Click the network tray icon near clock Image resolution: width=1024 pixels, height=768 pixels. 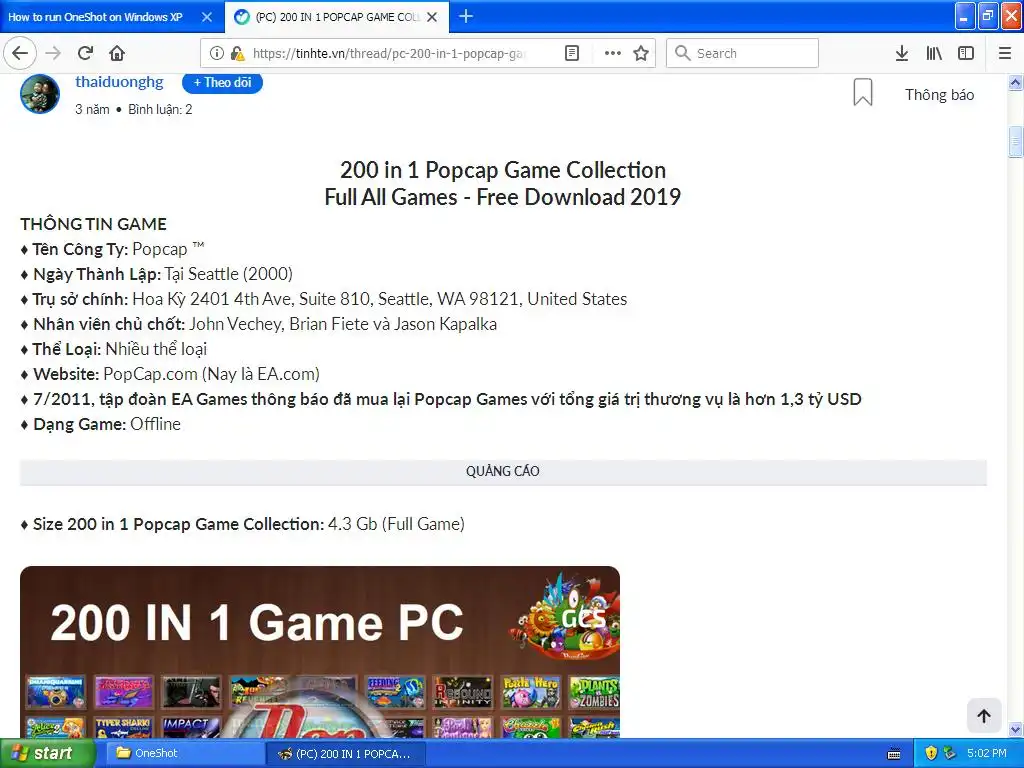pyautogui.click(x=950, y=753)
